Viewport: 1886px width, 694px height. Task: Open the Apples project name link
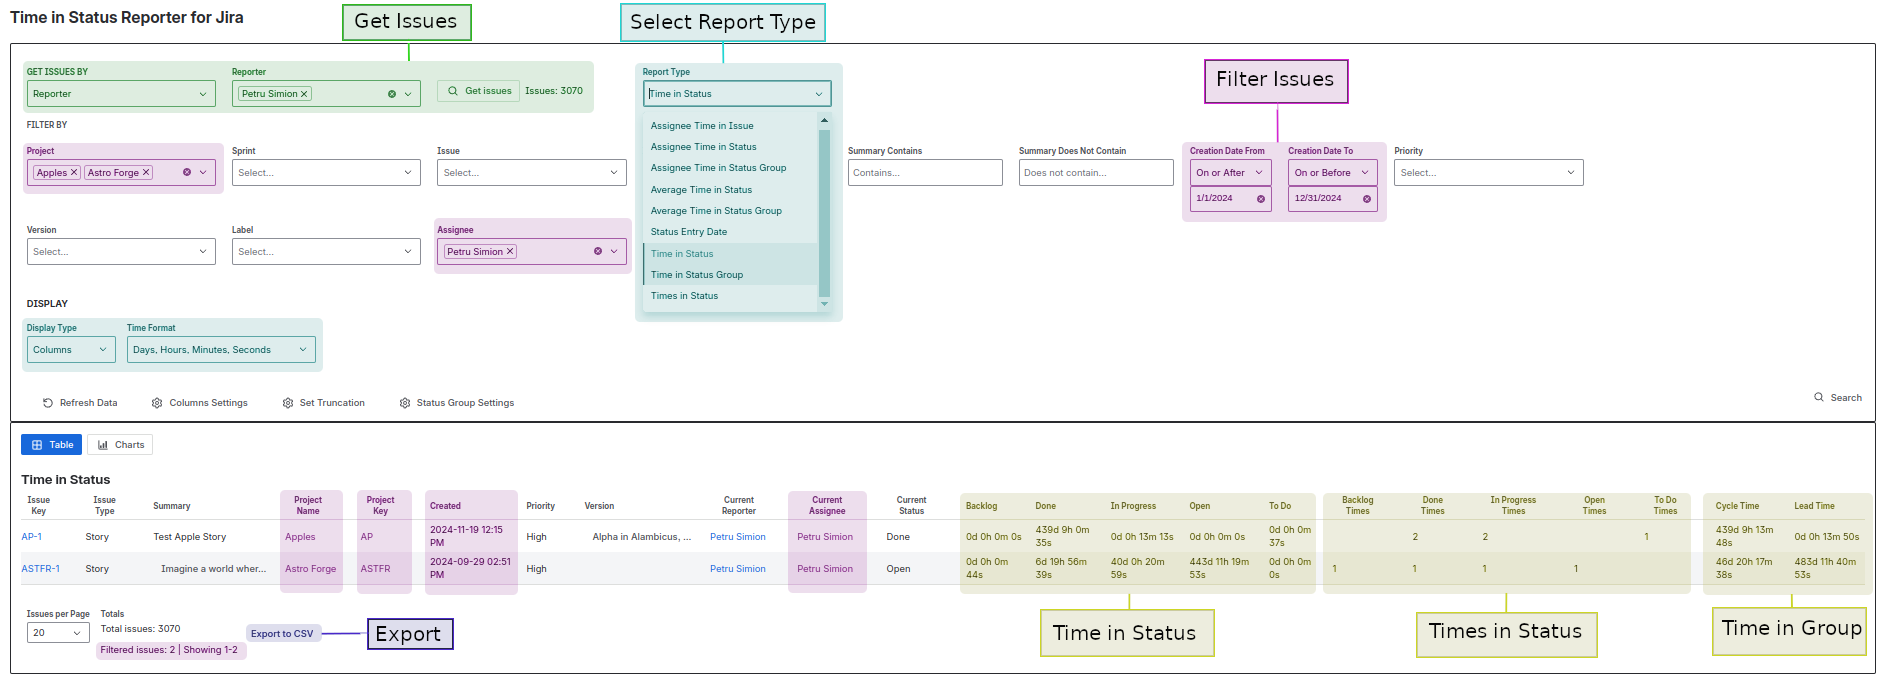coord(300,537)
